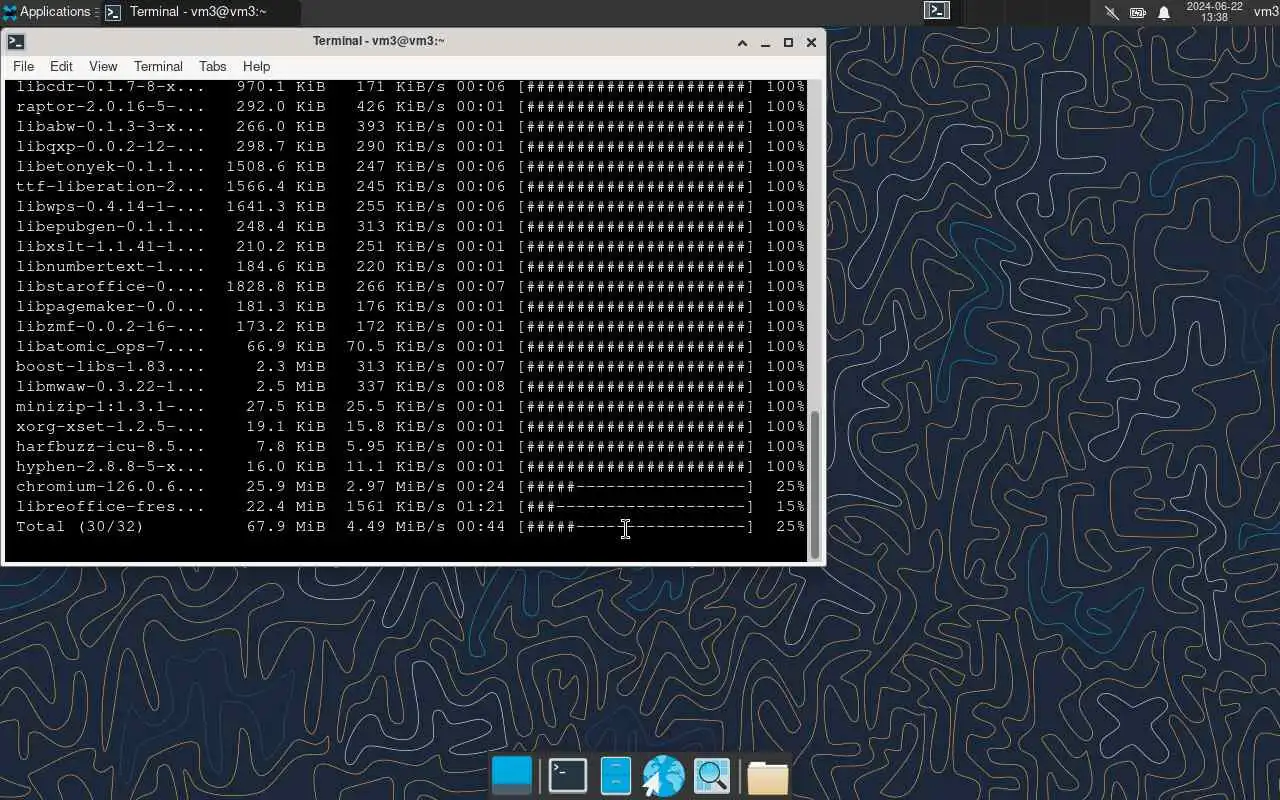The height and width of the screenshot is (800, 1280).
Task: Click the text 'libabw-0.1.3-3-x...'
Action: pyautogui.click(x=110, y=126)
